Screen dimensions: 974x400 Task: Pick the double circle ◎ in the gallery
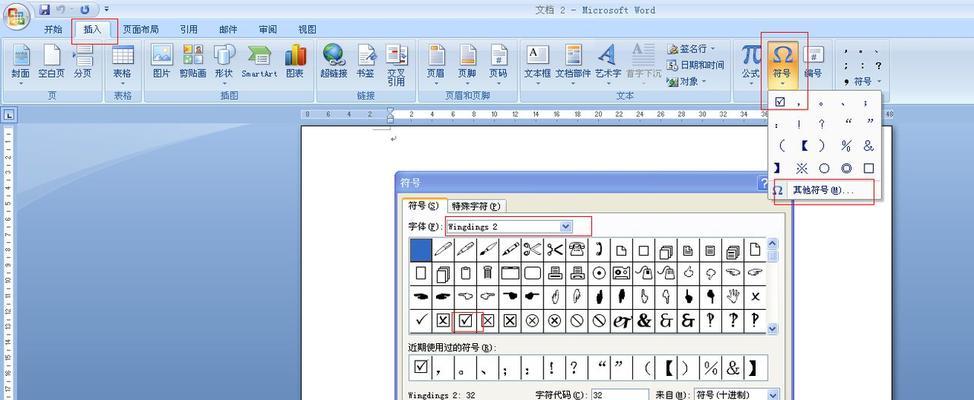point(846,168)
